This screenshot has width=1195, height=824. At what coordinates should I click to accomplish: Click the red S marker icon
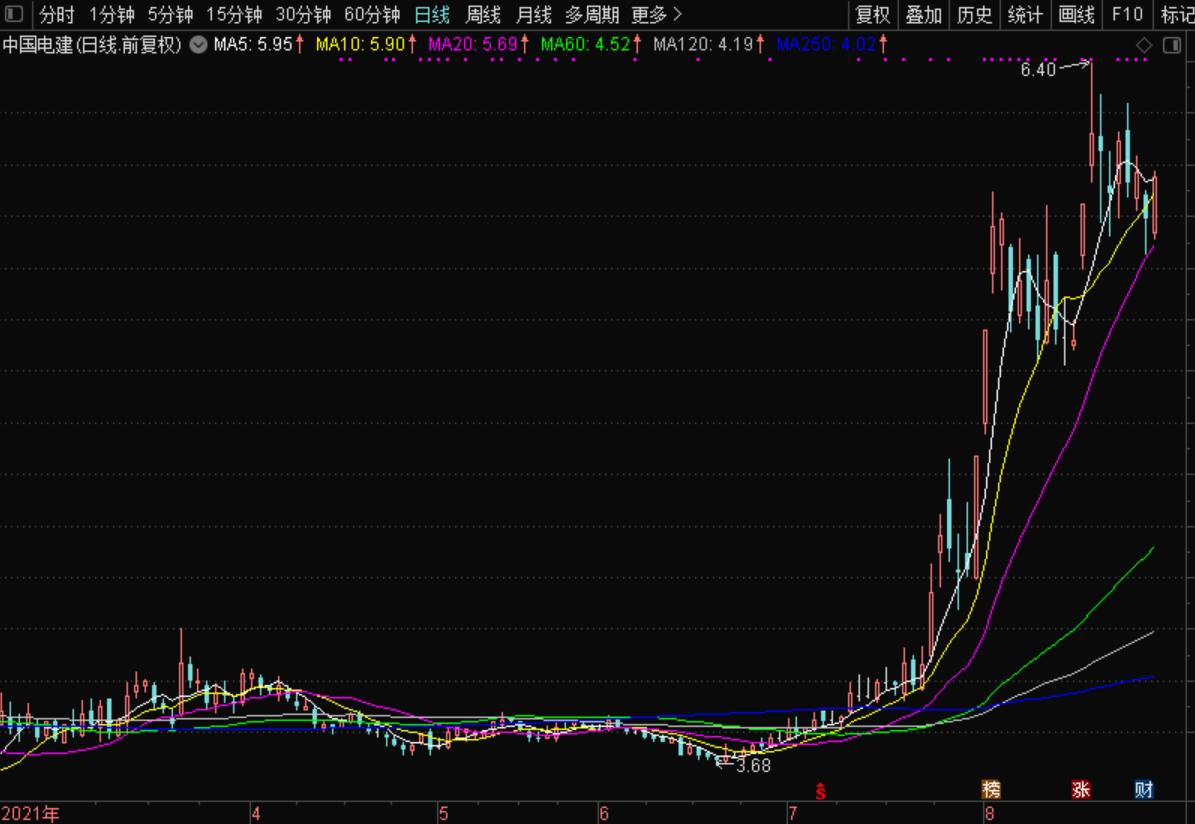820,791
